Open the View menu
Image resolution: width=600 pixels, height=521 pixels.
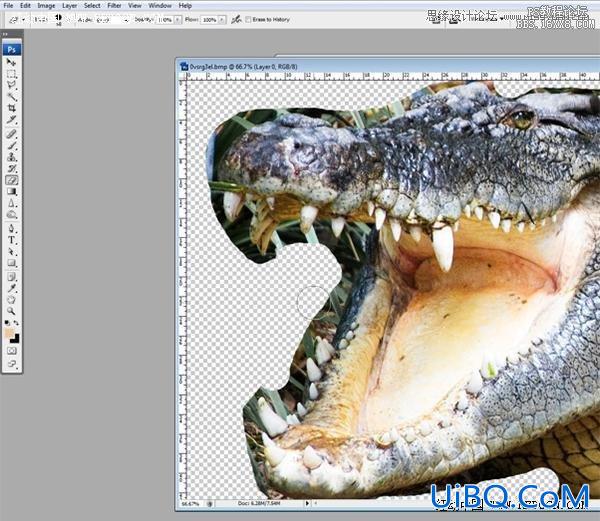[135, 5]
